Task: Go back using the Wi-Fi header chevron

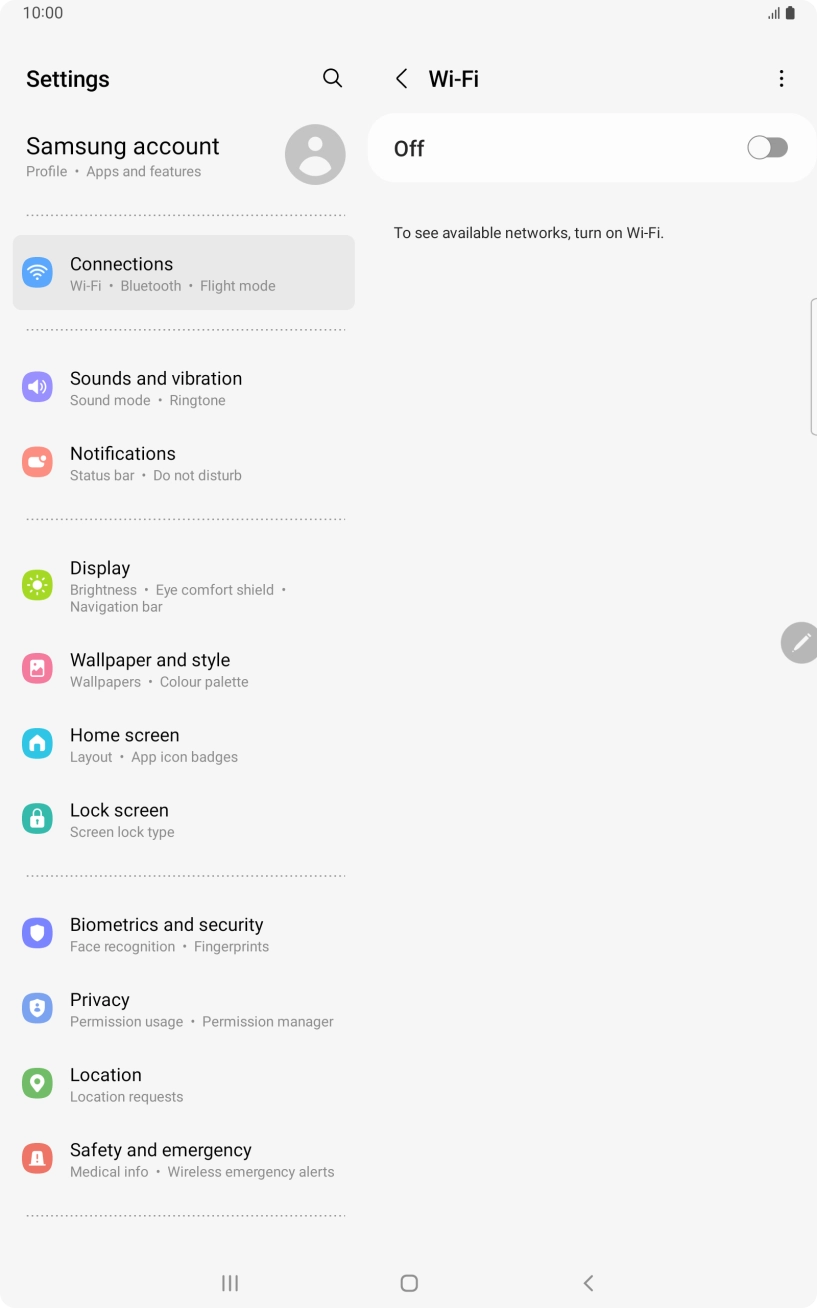Action: (401, 79)
